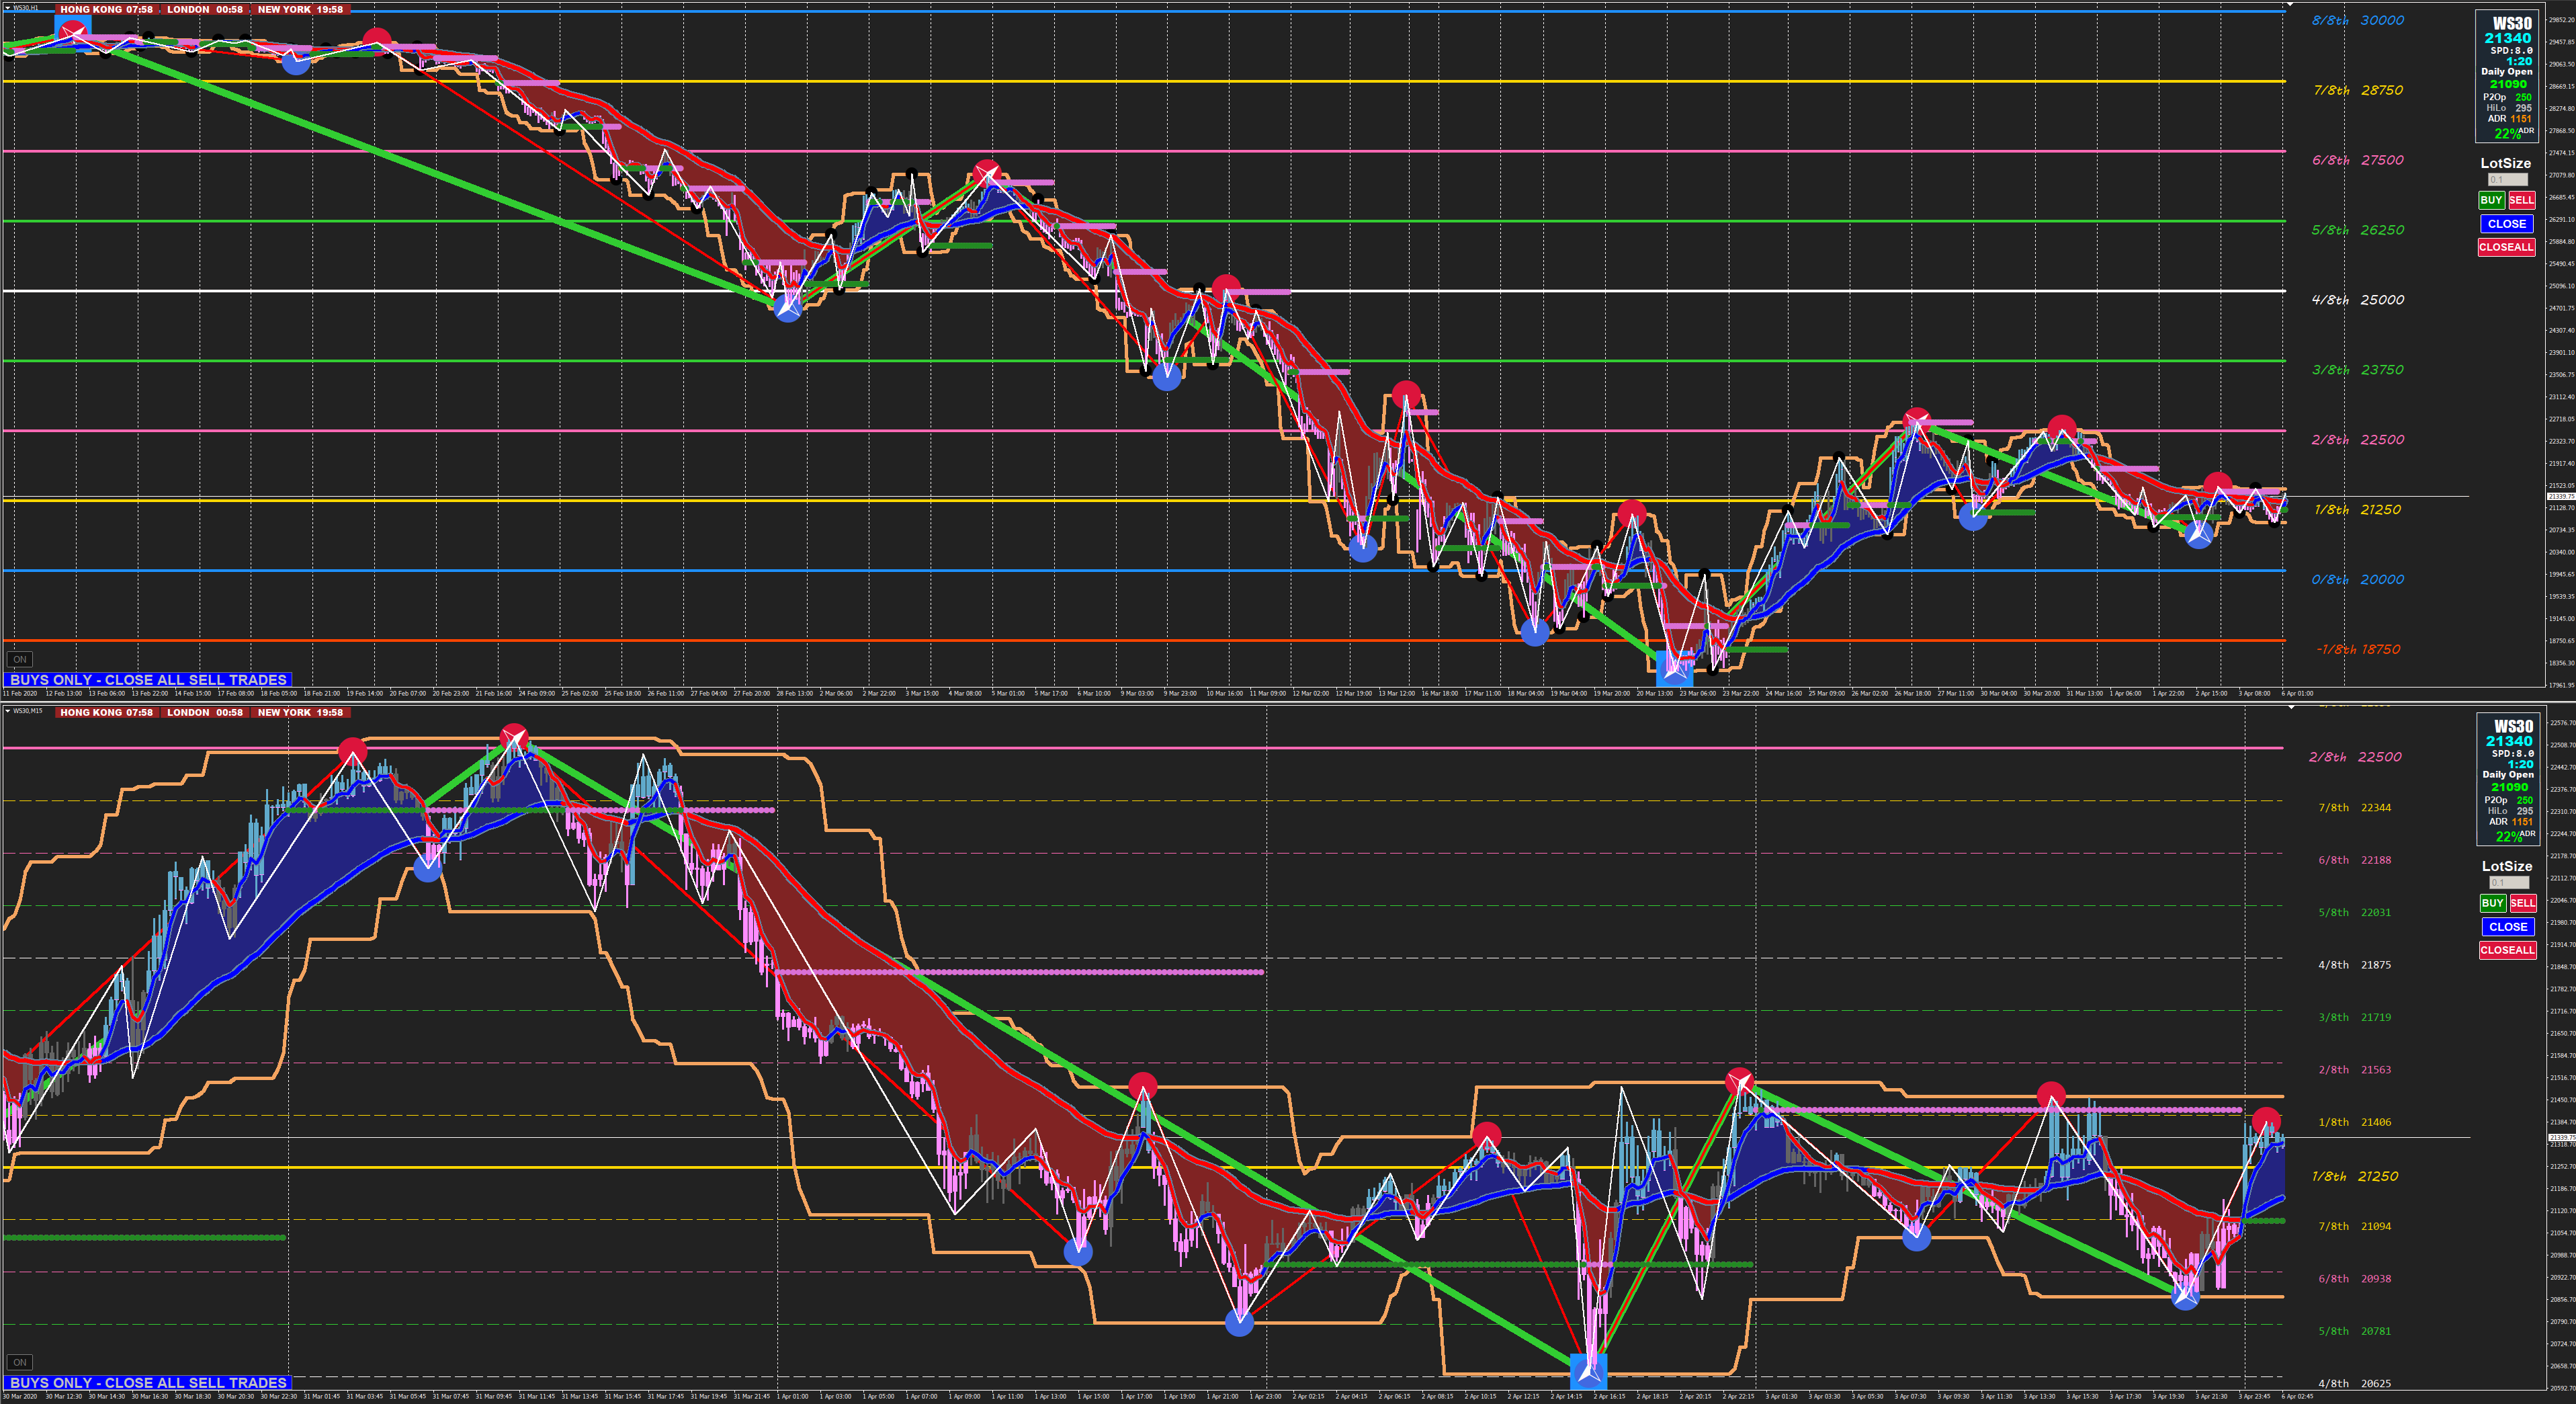Toggle the ON switch in upper chart
Screen dimensions: 2576x1404
click(x=19, y=659)
